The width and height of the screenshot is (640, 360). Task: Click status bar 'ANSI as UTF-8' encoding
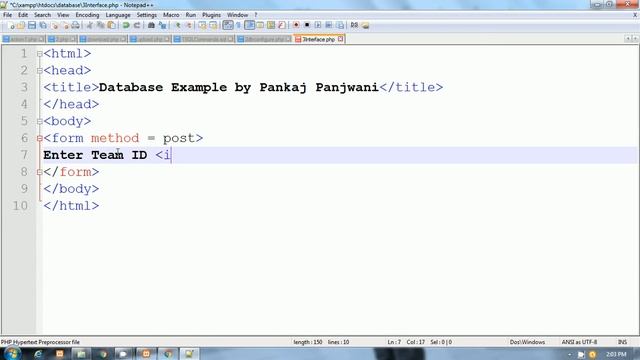pyautogui.click(x=579, y=342)
